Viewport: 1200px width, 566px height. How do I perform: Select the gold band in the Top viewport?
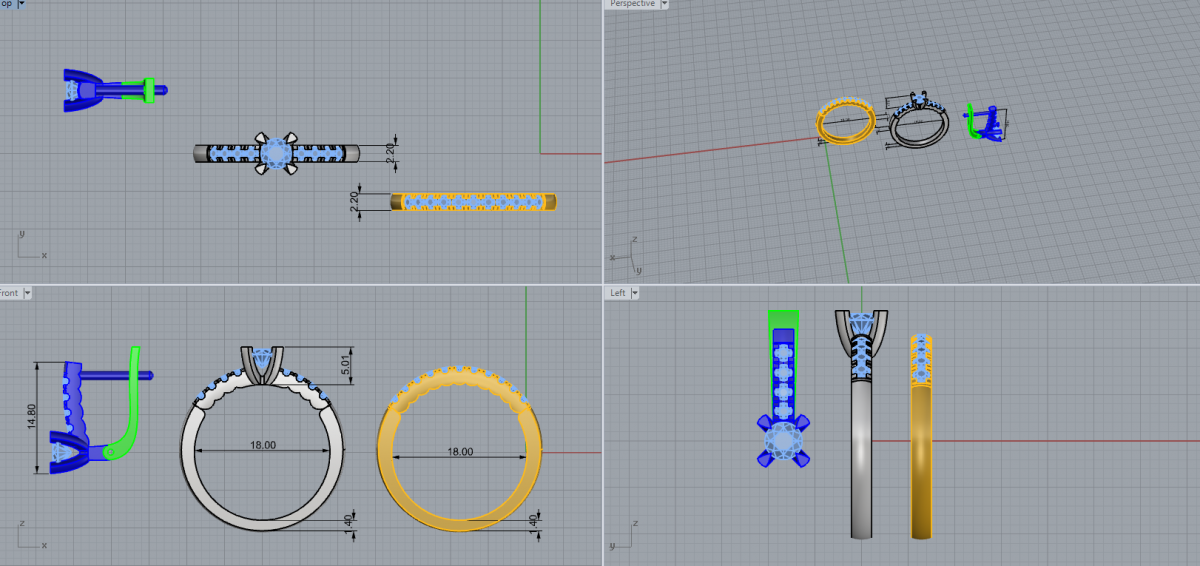[473, 202]
